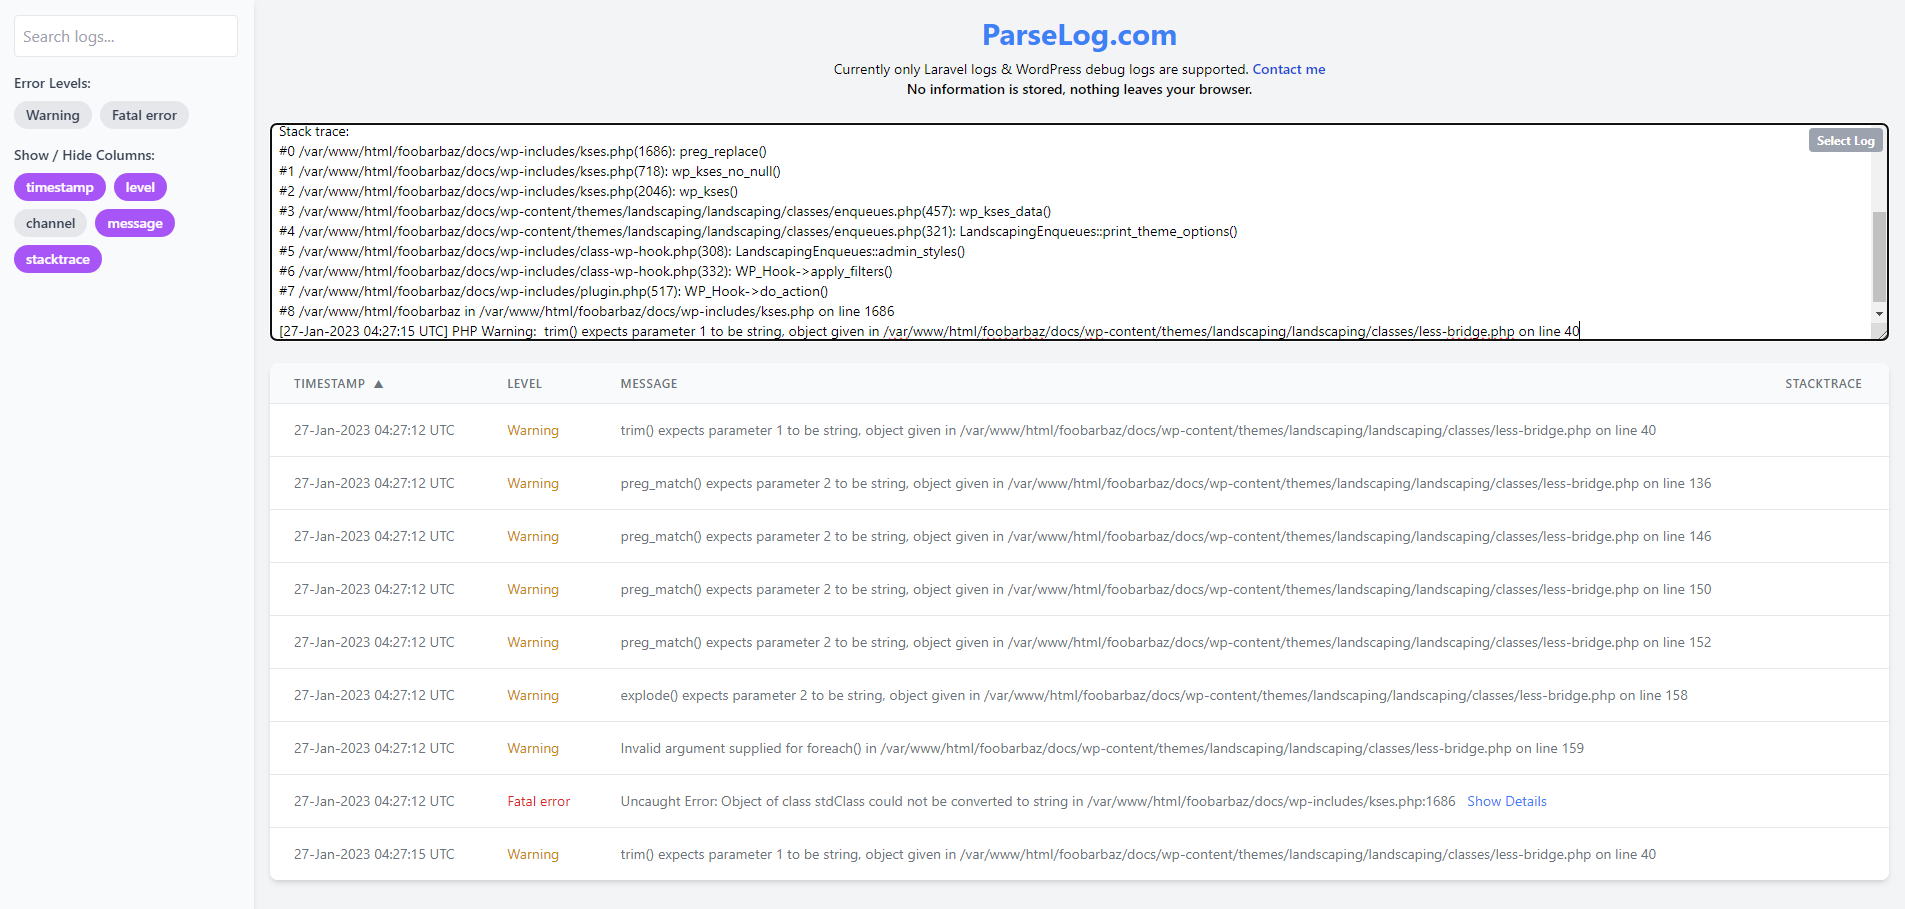Viewport: 1905px width, 909px height.
Task: Select the explode() expects parameter 2 message
Action: (x=1153, y=695)
